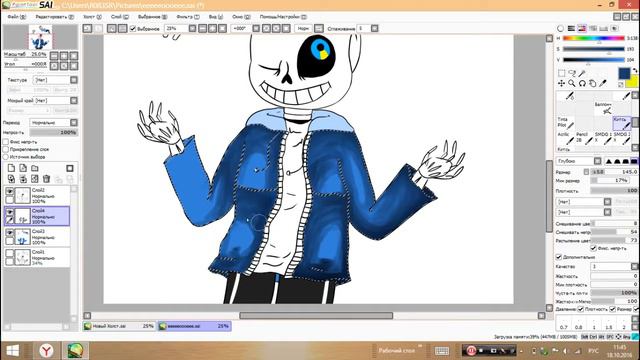Toggle pressure Размер checkbox
Screen dimensions: 640x360
612,309
